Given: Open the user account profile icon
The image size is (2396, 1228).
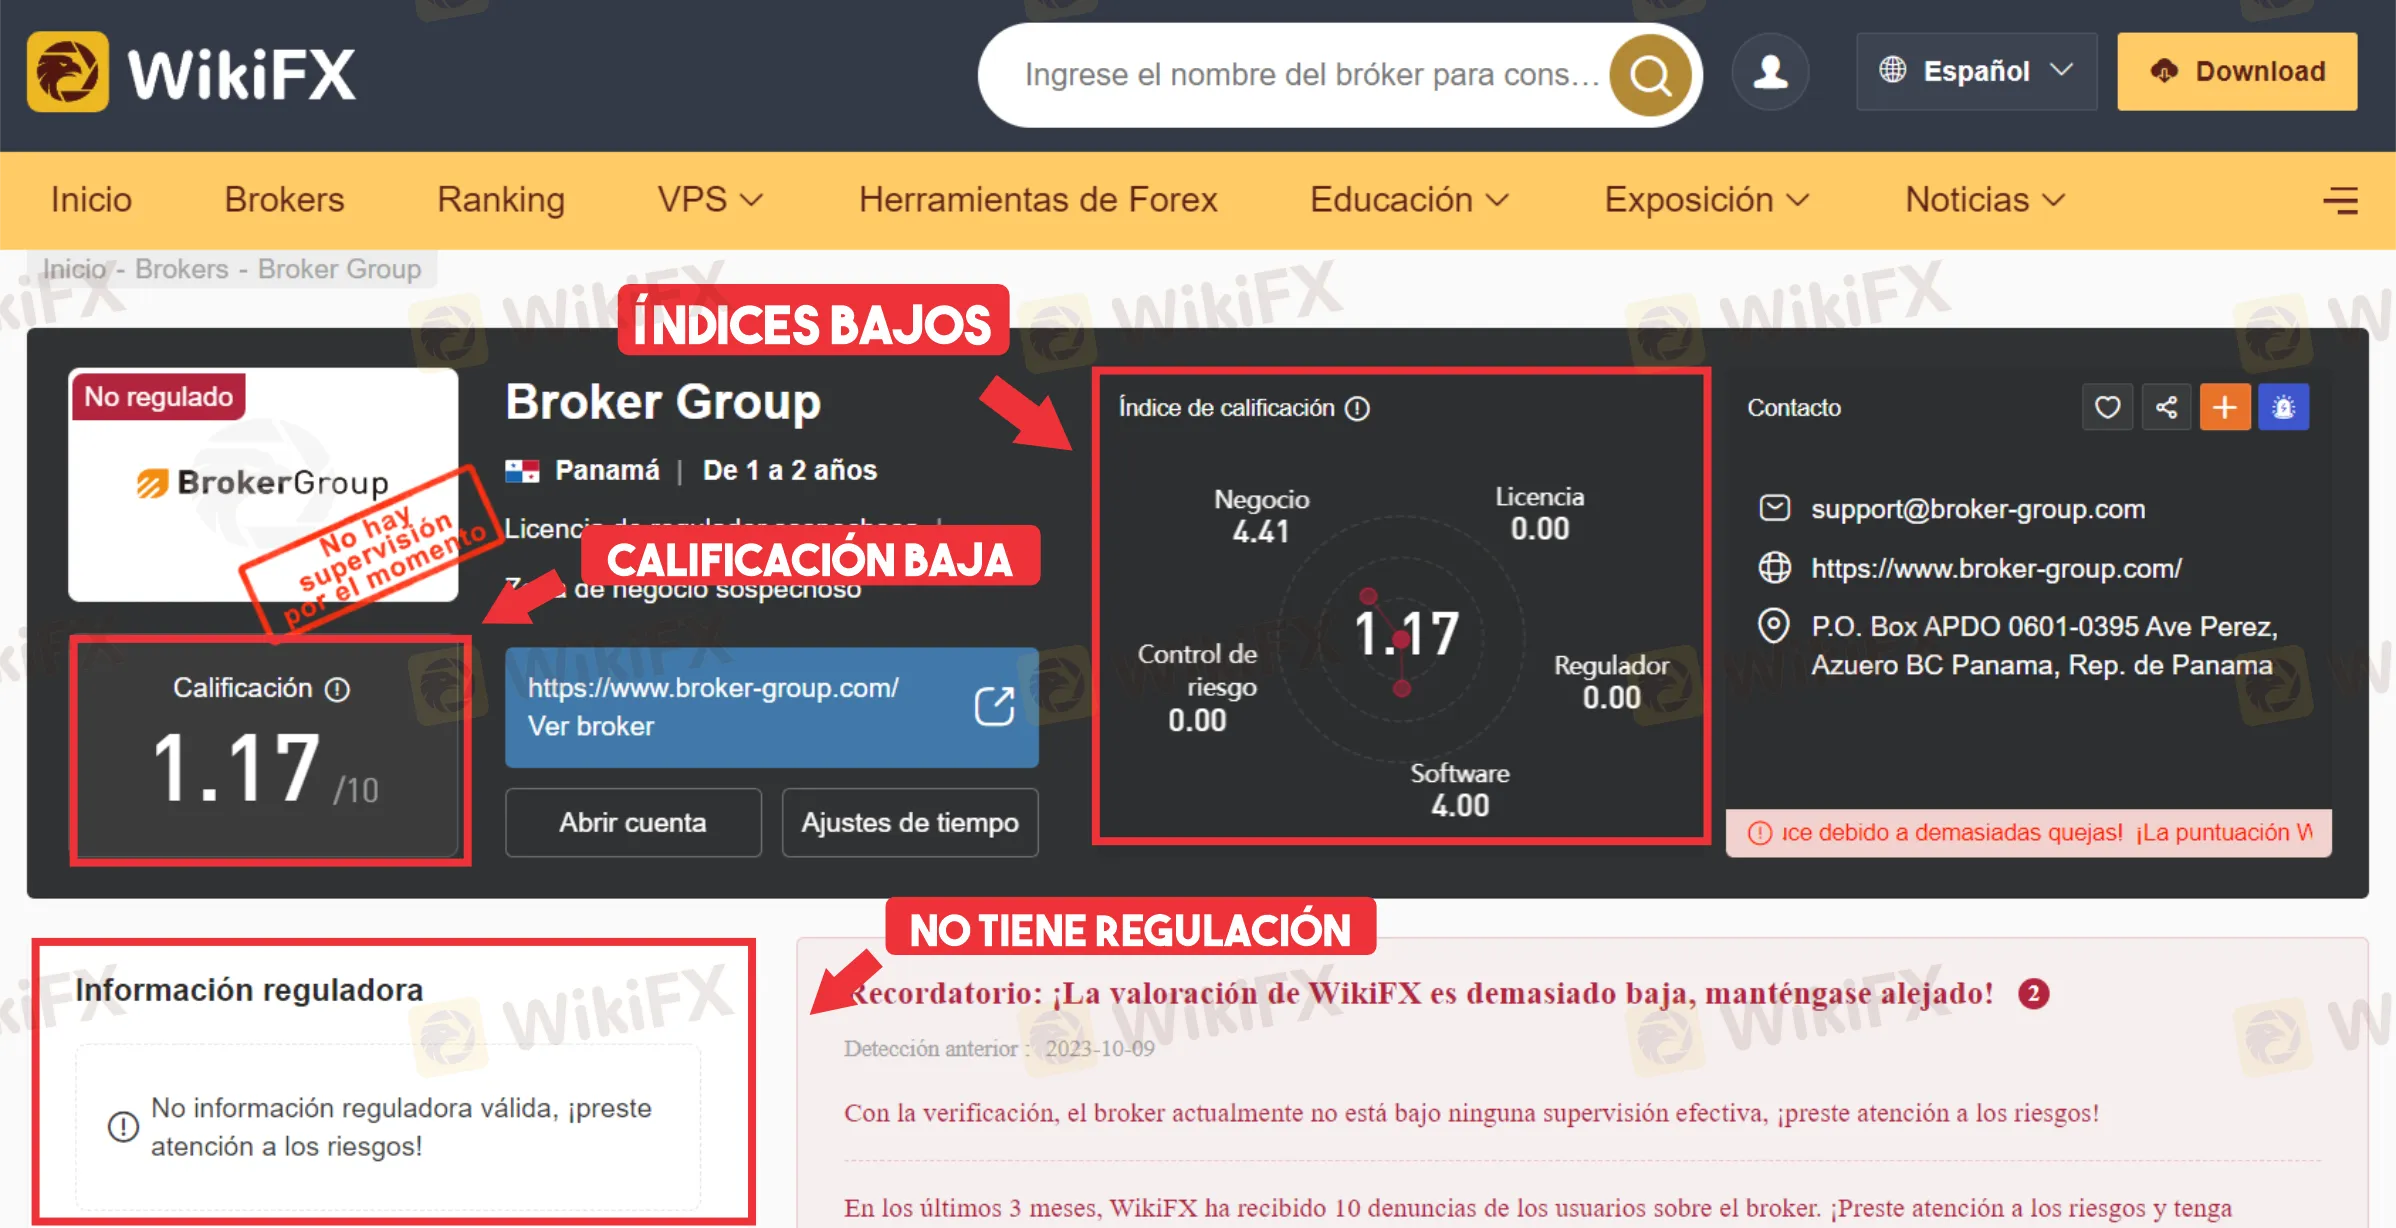Looking at the screenshot, I should [1770, 72].
